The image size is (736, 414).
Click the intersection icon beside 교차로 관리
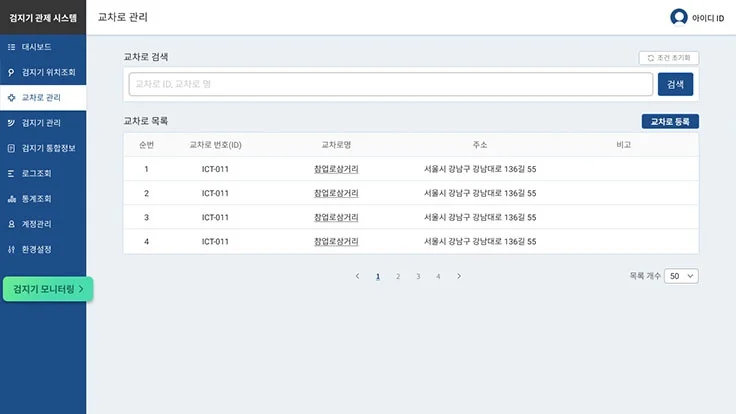pos(11,98)
